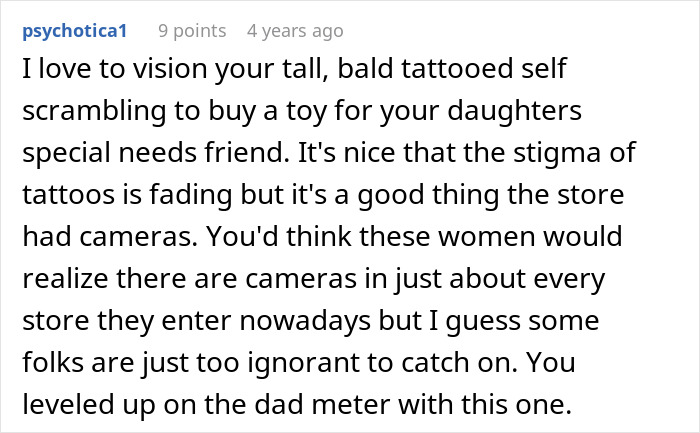Click the '4 years ago' timestamp
The image size is (700, 433).
(295, 30)
